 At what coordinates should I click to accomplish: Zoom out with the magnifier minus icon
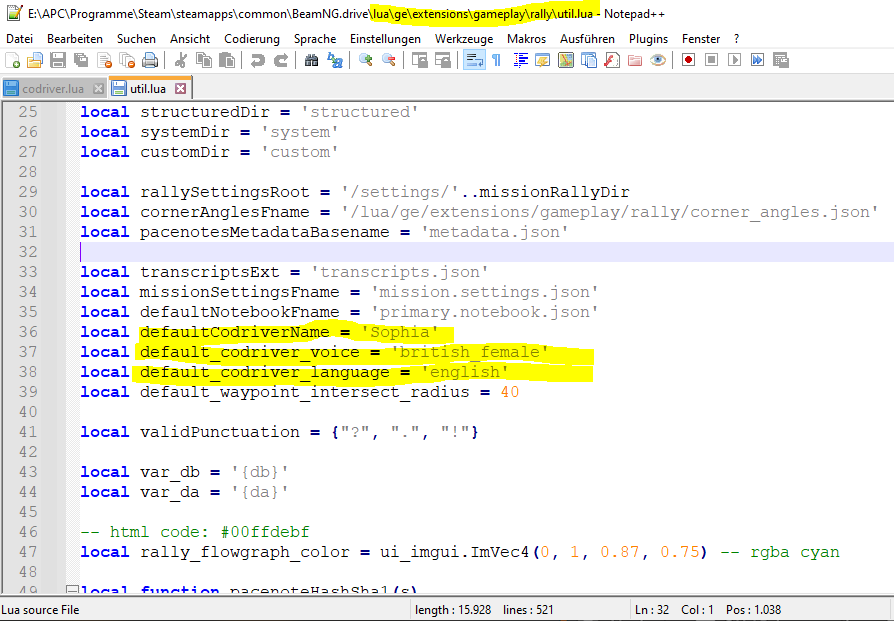coord(388,60)
